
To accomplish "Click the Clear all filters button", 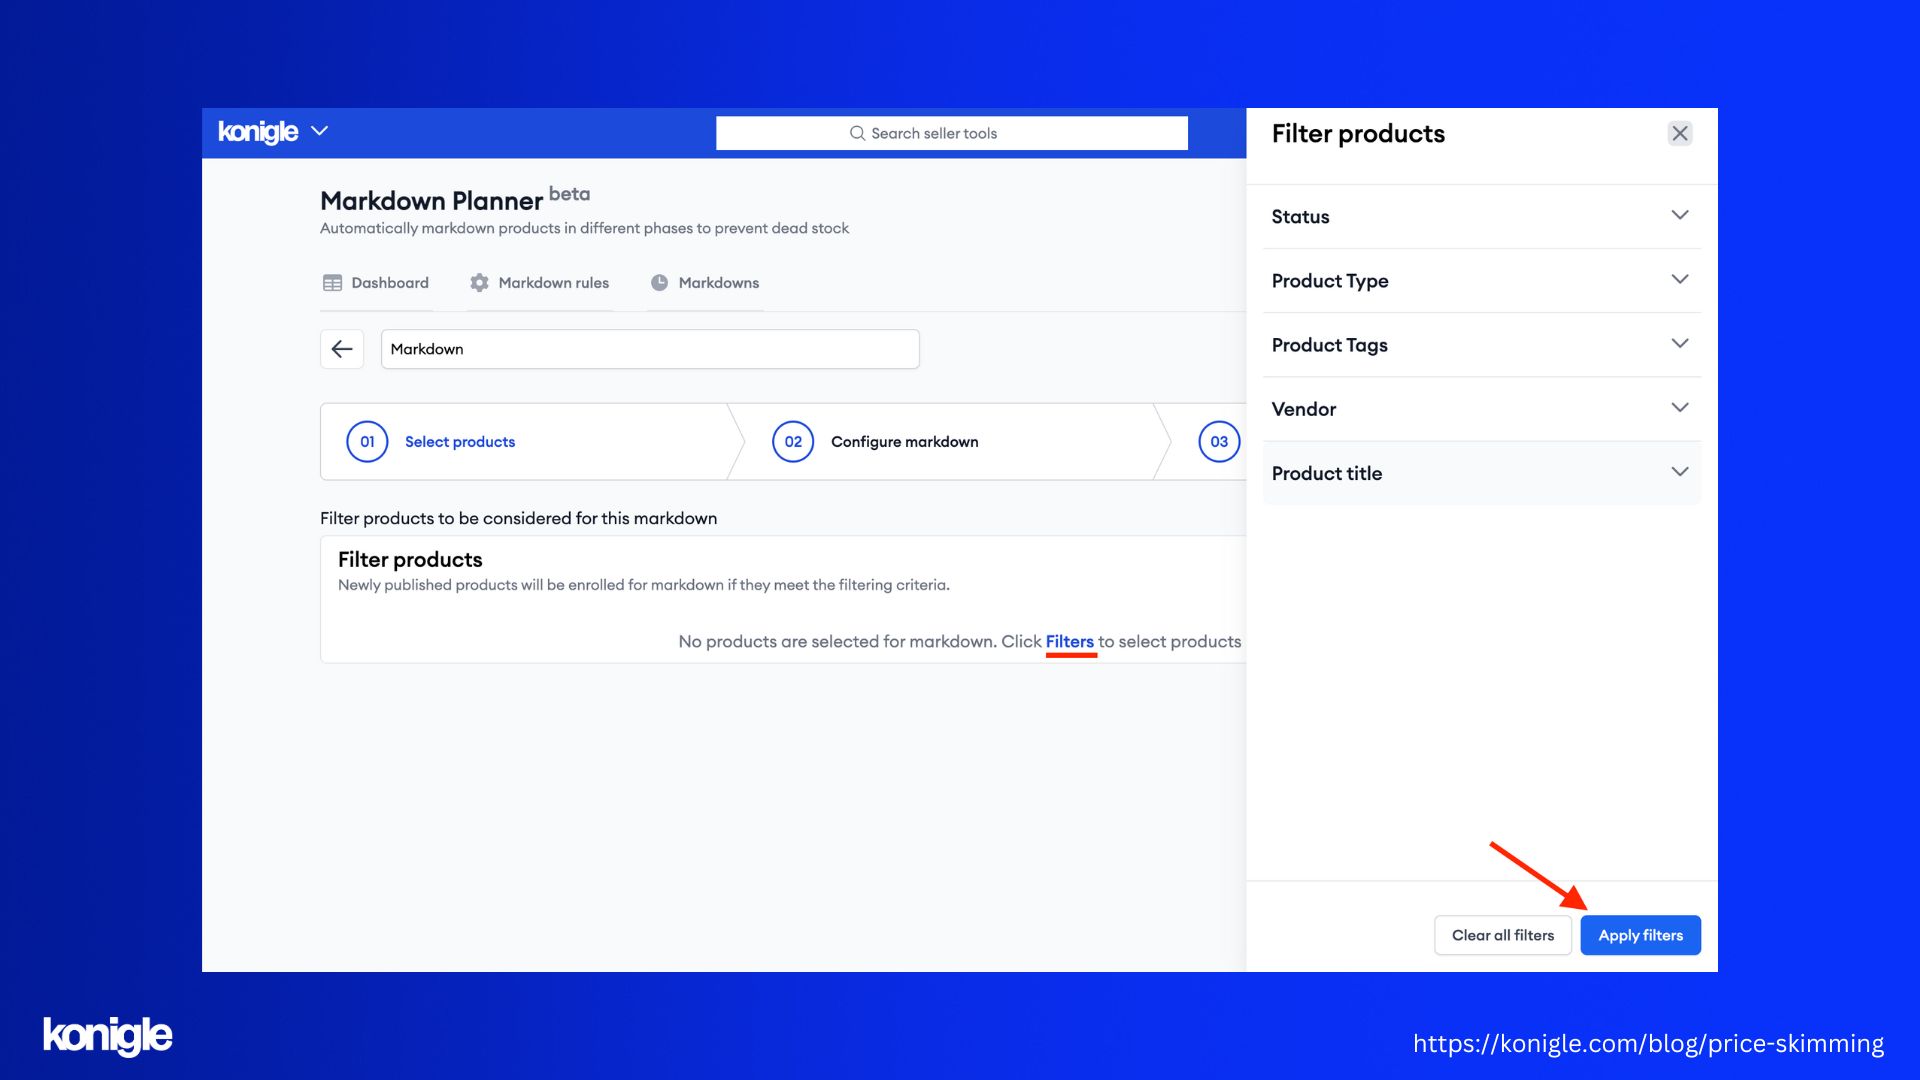I will 1503,935.
